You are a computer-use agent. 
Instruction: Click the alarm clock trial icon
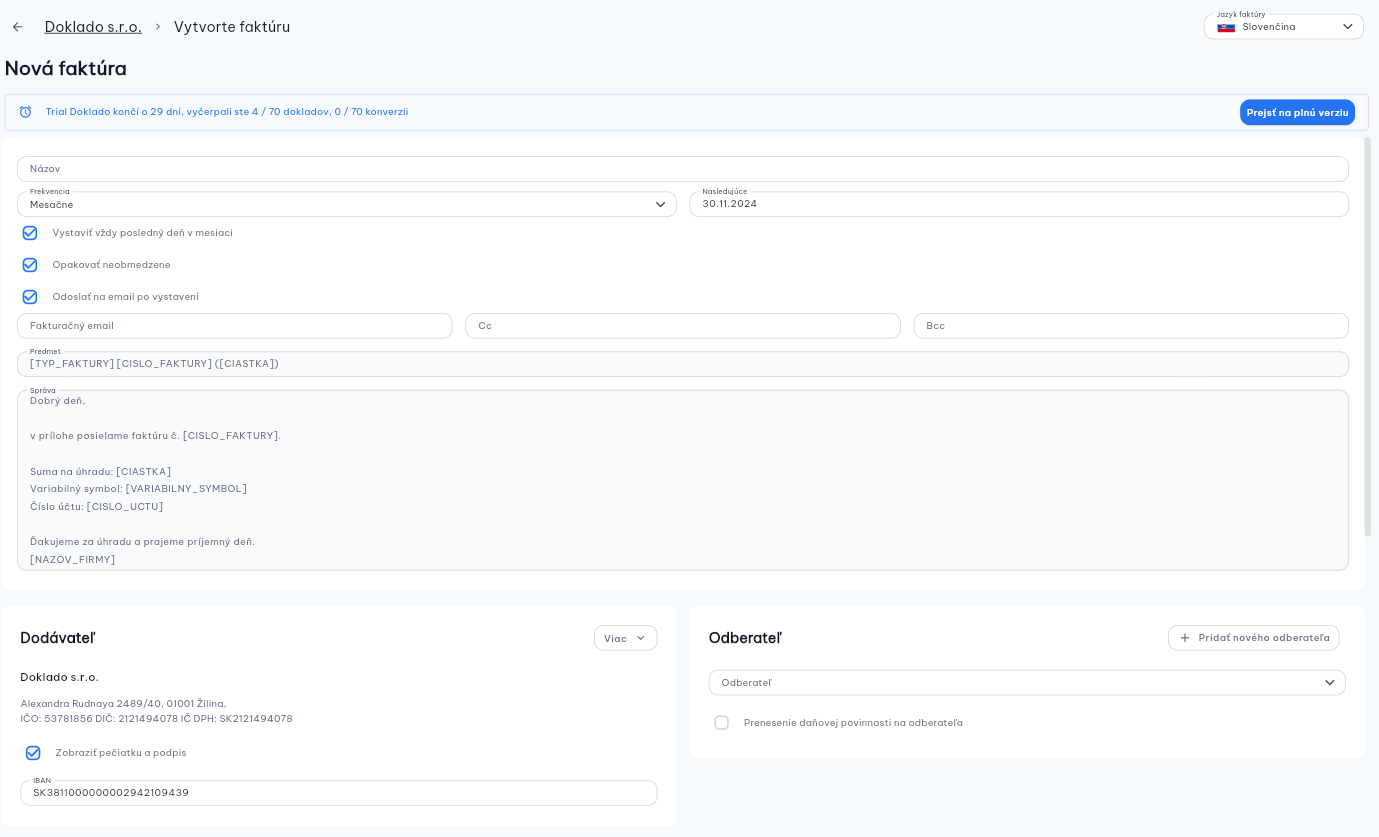coord(26,112)
